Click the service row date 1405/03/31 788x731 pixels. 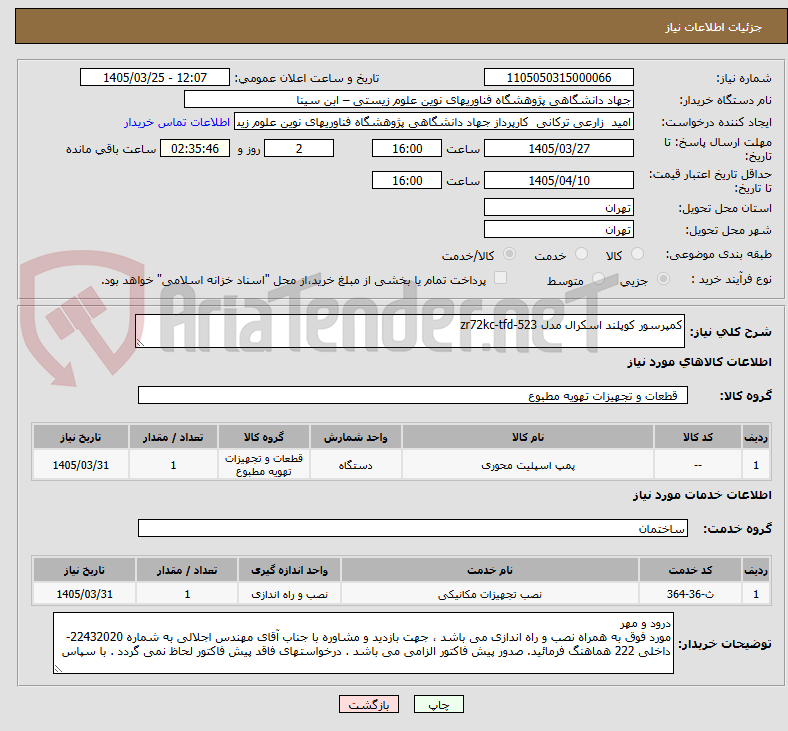[84, 594]
